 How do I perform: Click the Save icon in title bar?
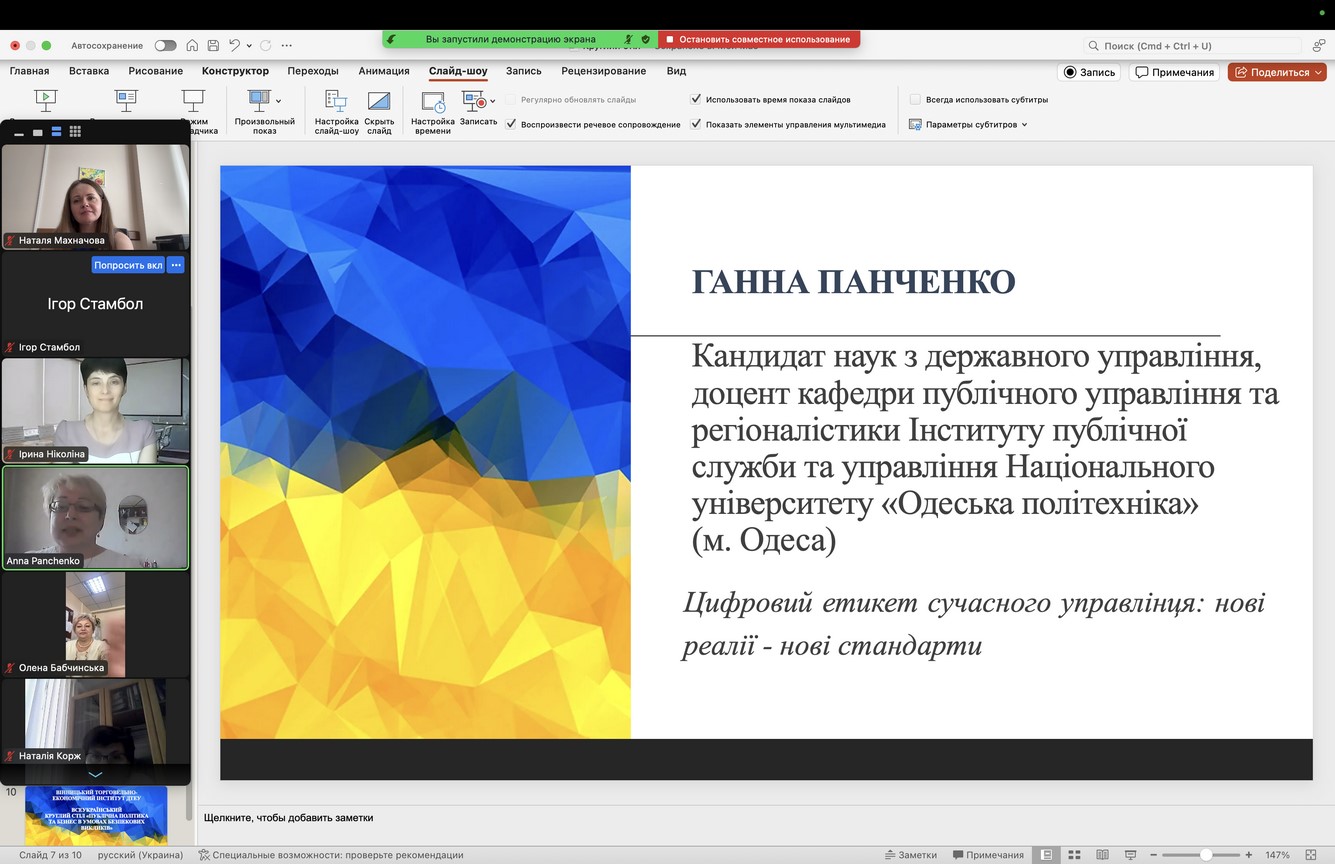click(x=213, y=45)
